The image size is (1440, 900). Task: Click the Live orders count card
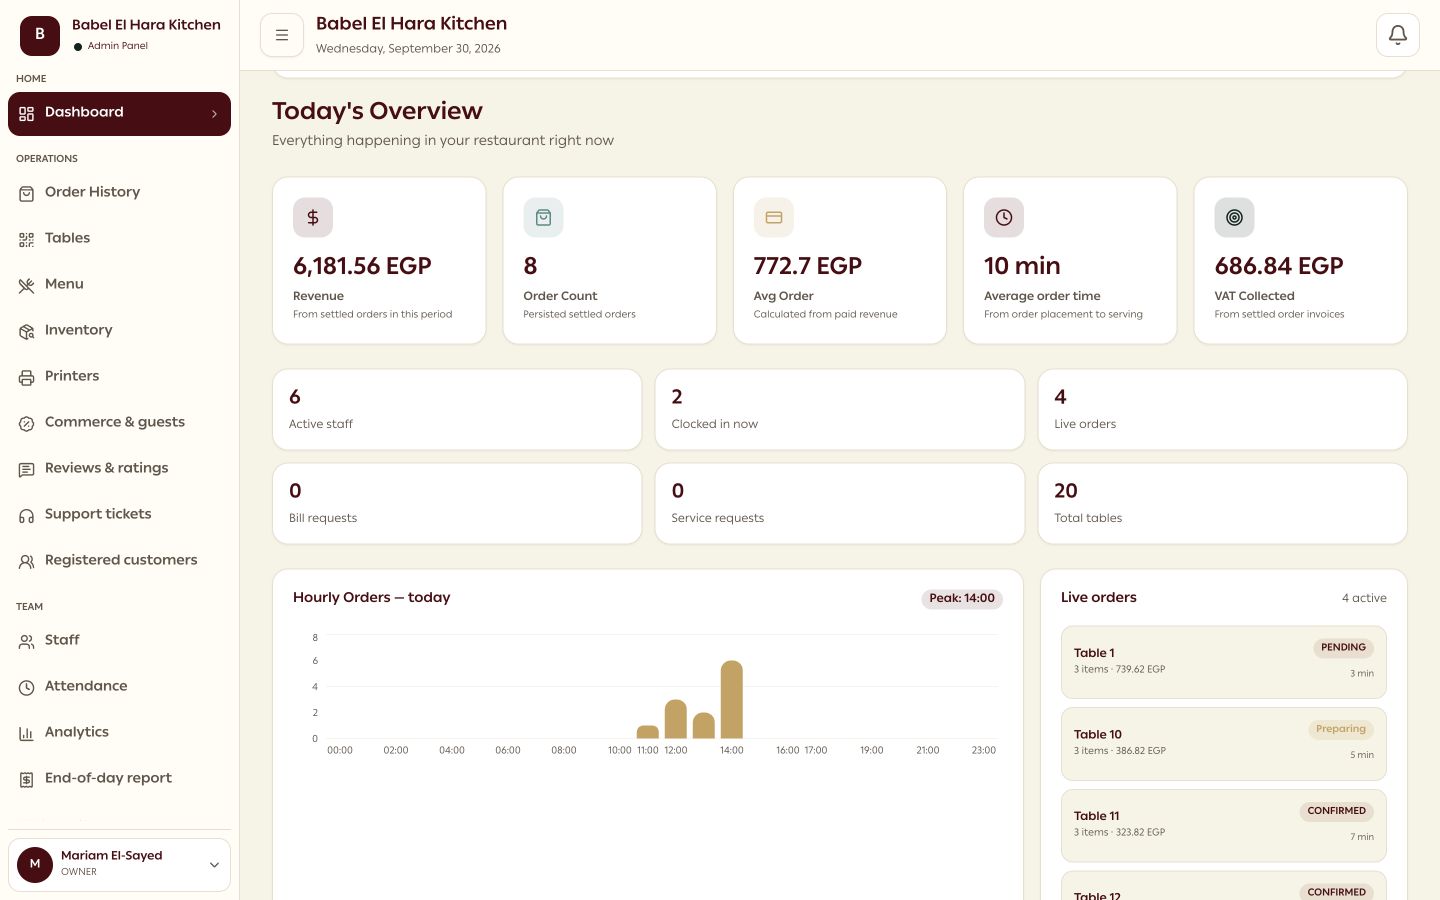coord(1222,410)
